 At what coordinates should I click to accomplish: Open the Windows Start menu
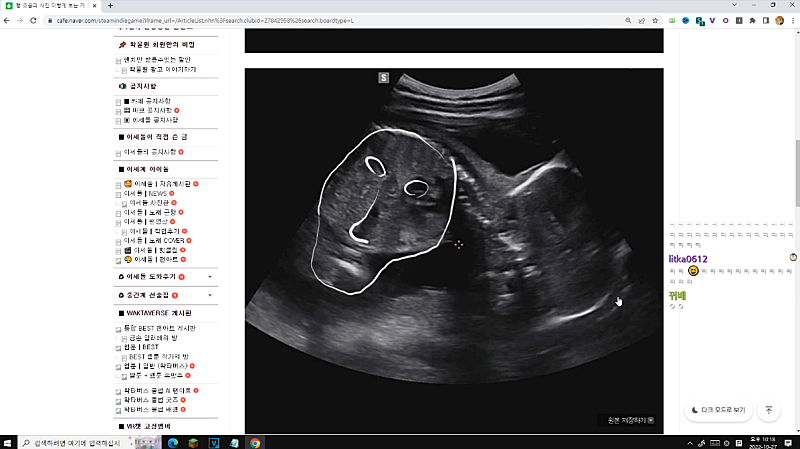9,442
